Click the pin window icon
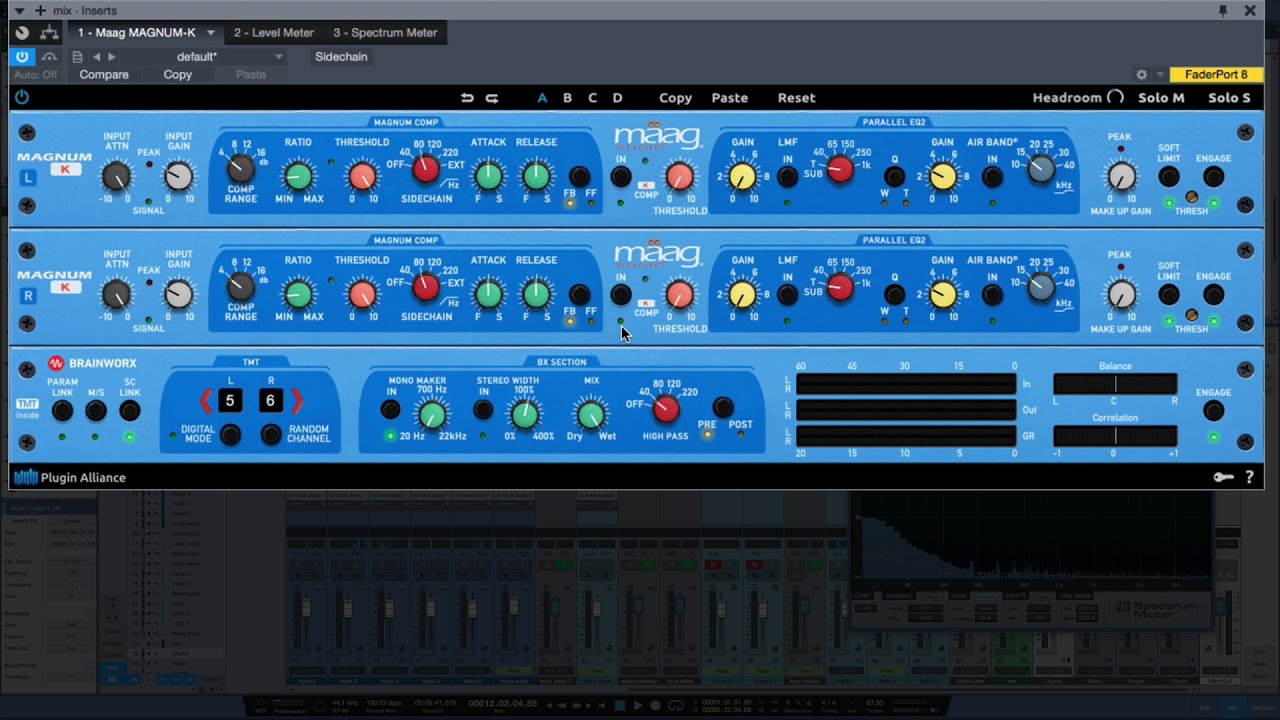 1222,10
